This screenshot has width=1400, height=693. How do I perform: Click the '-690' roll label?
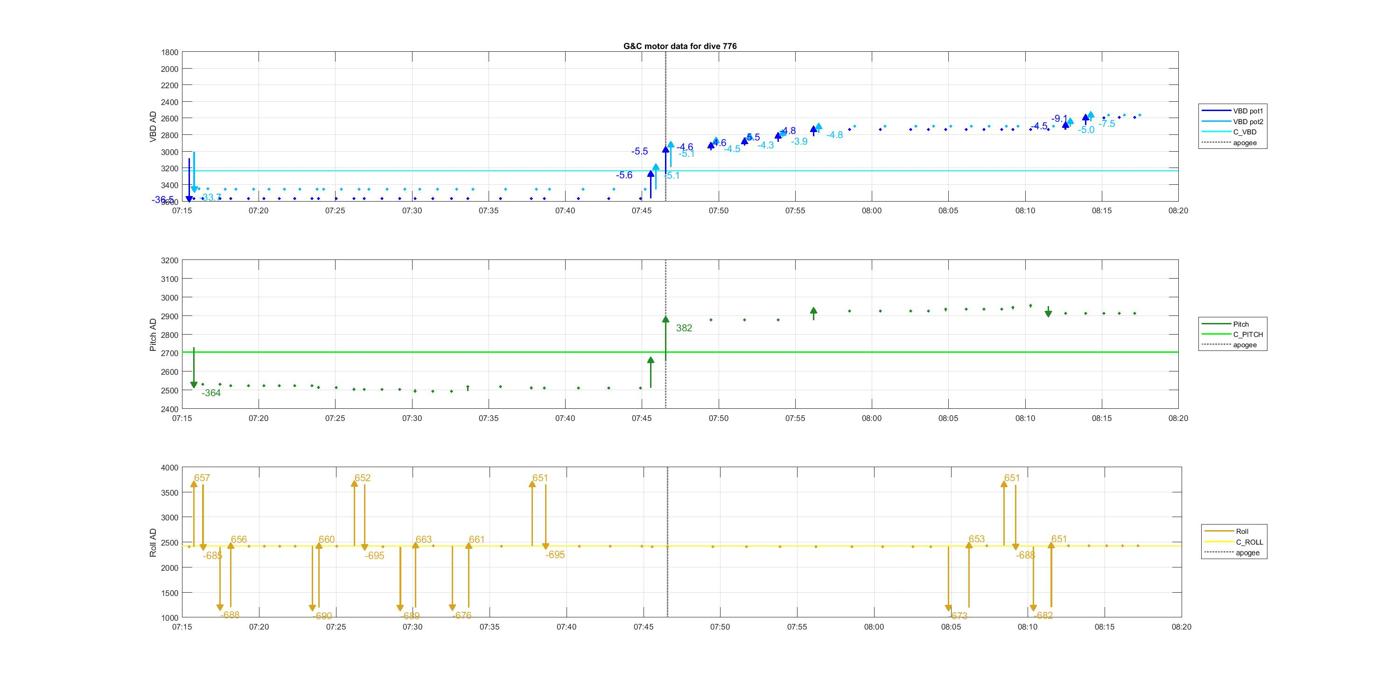coord(323,616)
